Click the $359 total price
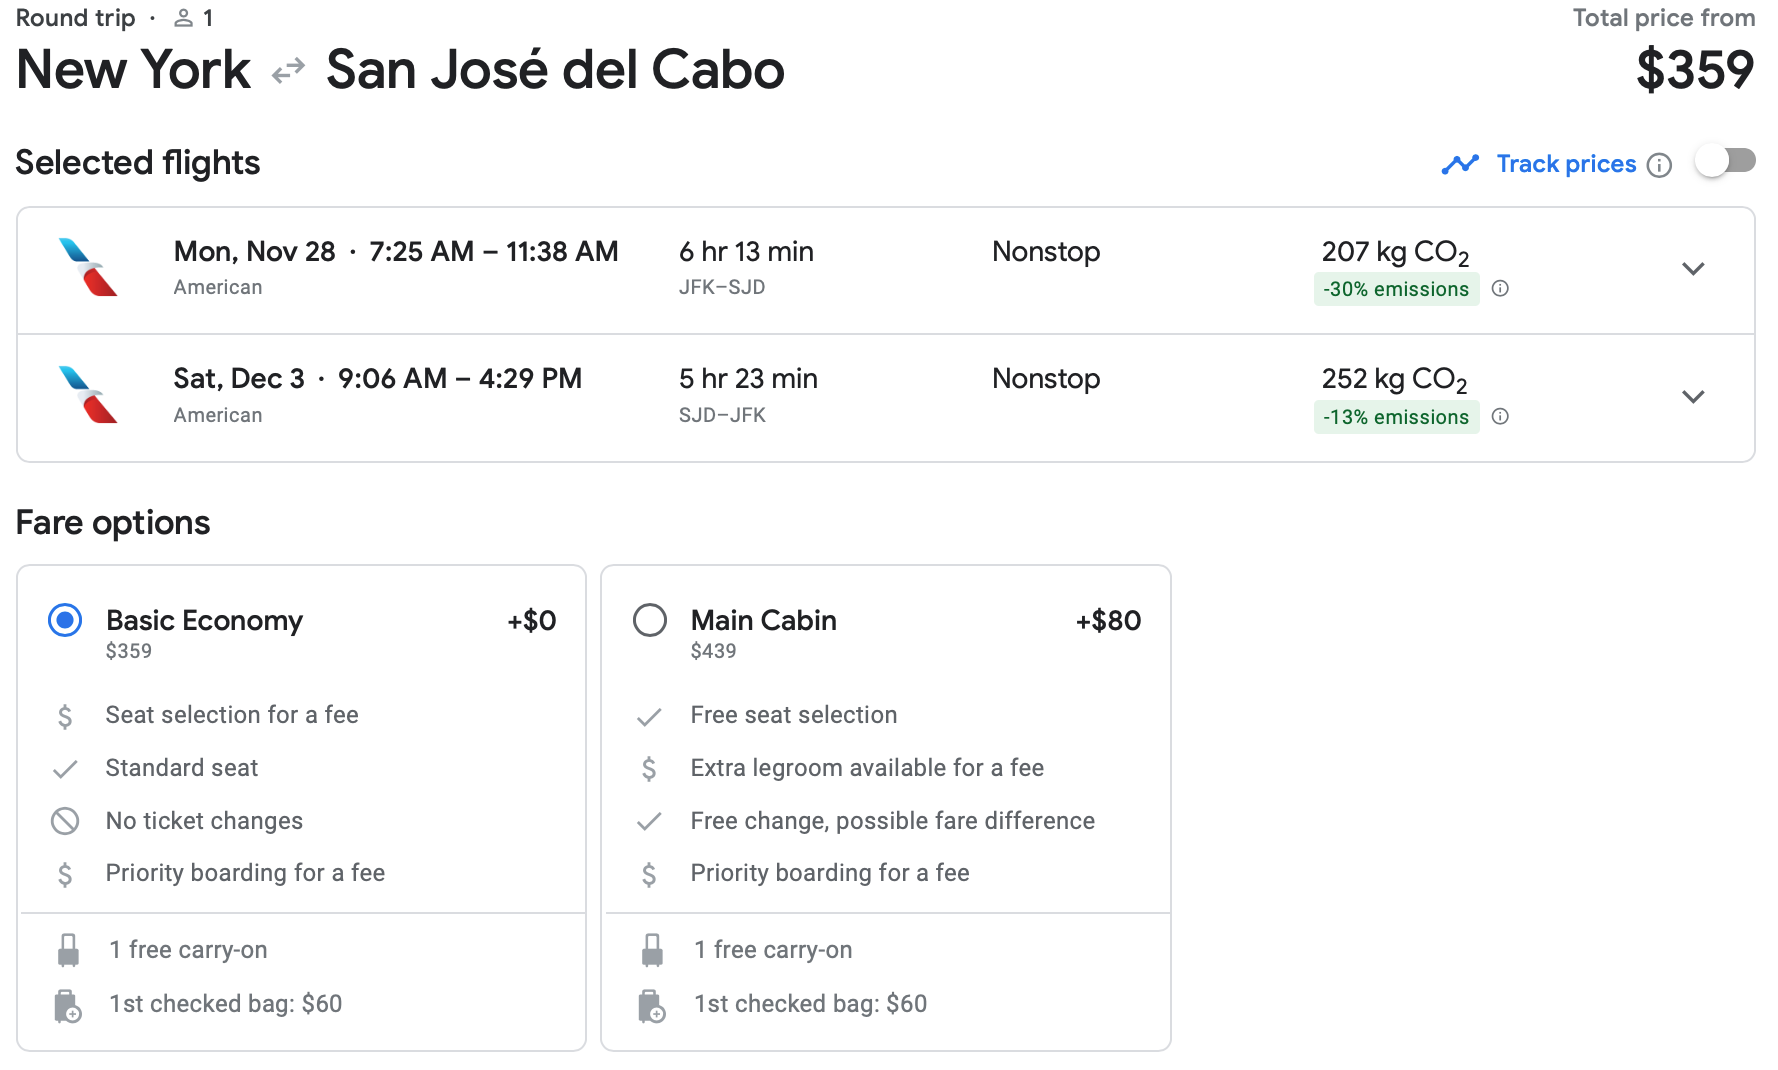This screenshot has height=1070, width=1778. 1694,70
